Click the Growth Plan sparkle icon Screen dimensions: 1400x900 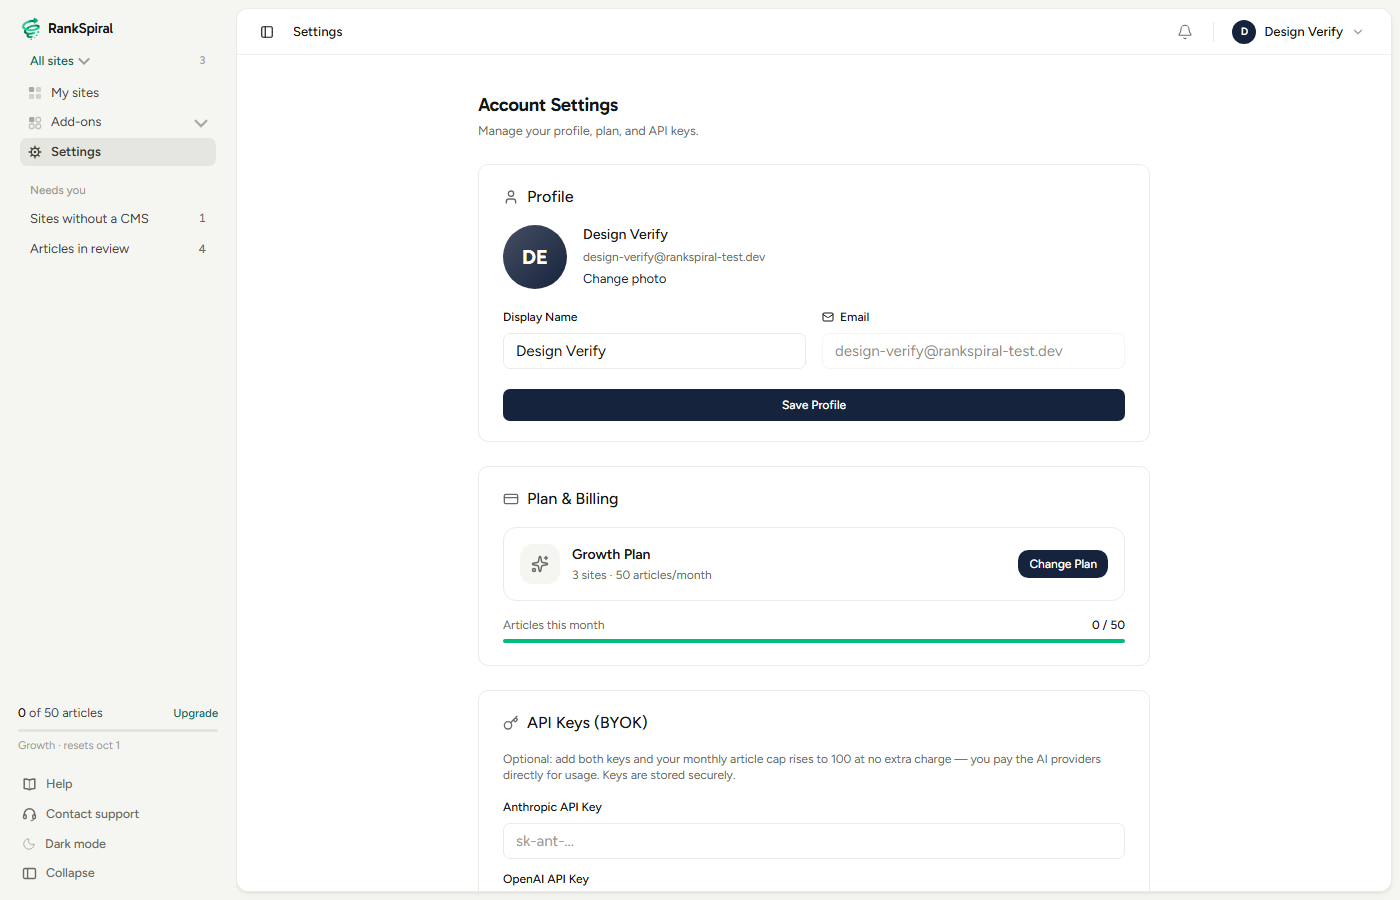tap(540, 564)
